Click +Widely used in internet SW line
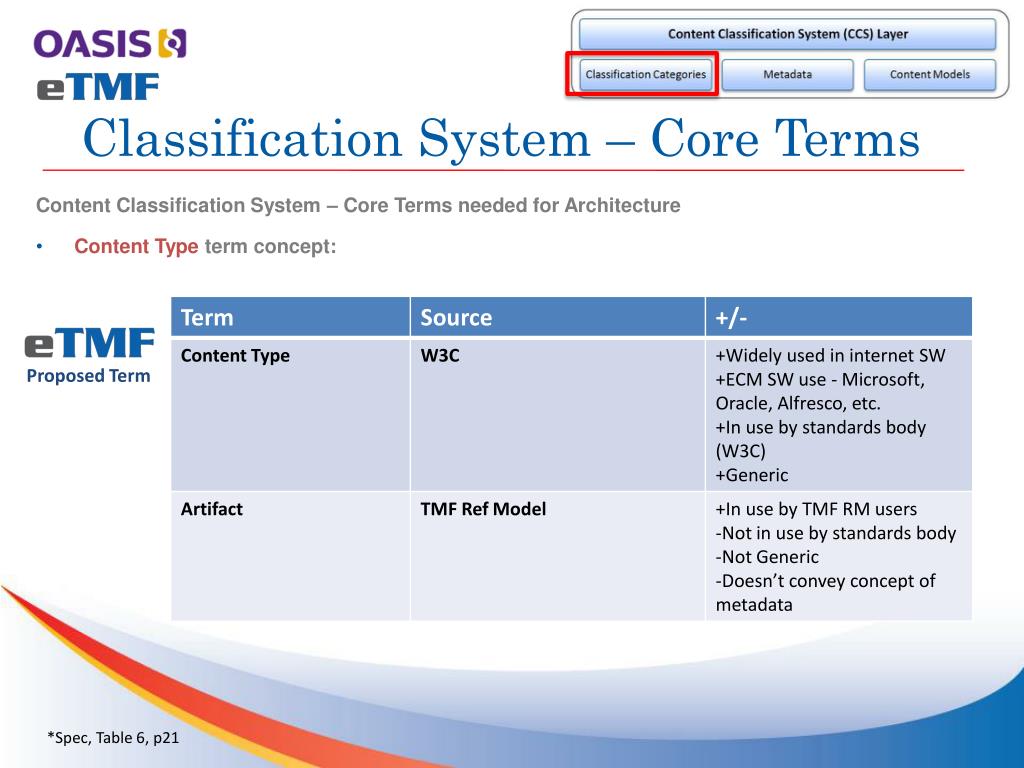Image resolution: width=1024 pixels, height=768 pixels. pyautogui.click(x=830, y=355)
